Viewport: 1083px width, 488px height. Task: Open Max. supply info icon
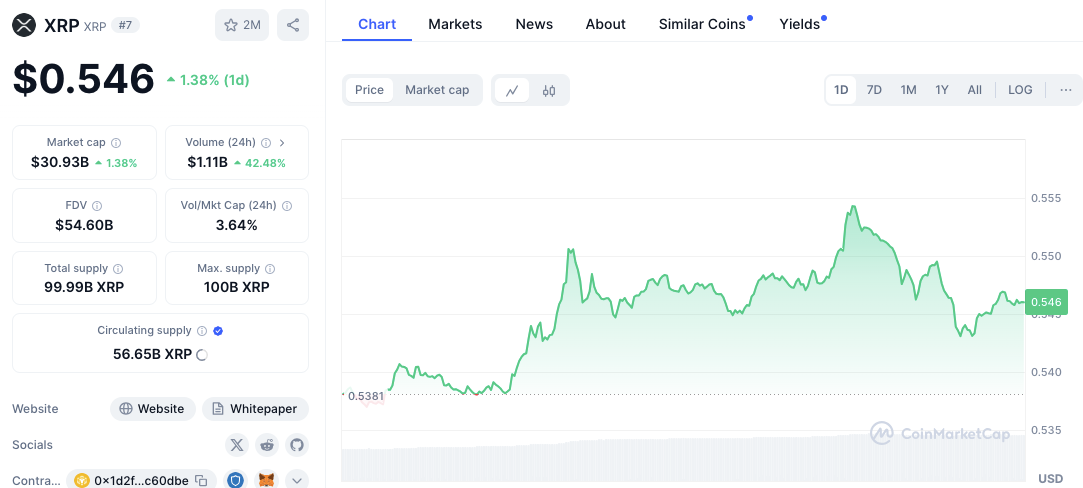270,269
